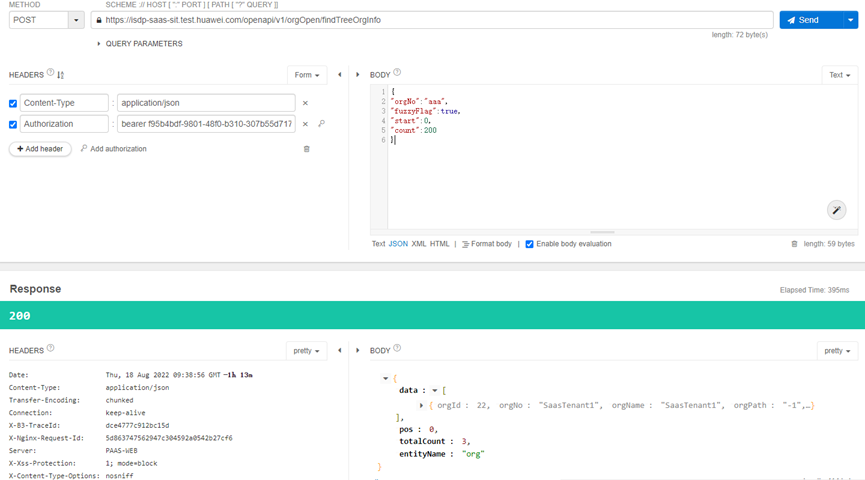Viewport: 865px width, 480px height.
Task: Click the request HEADERS help icon
Action: [x=50, y=72]
